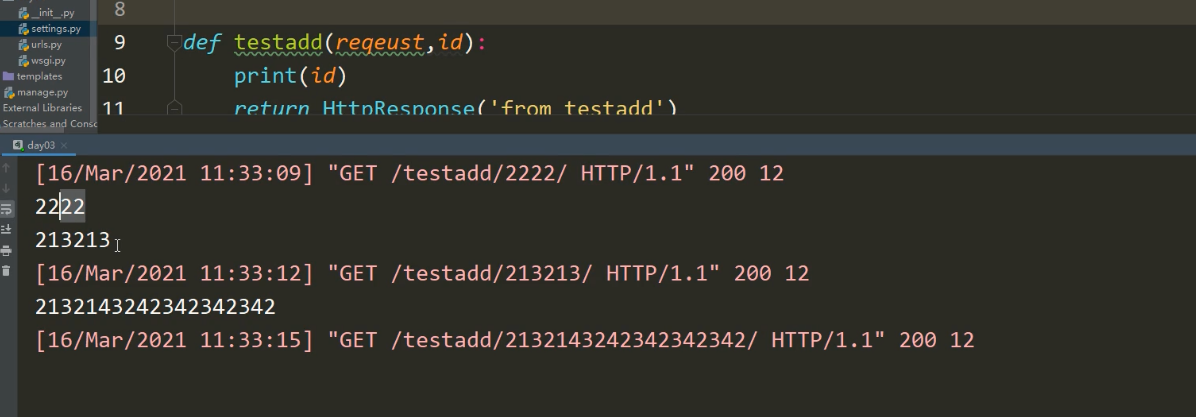1196x417 pixels.
Task: Click line number 10 in the gutter
Action: point(114,75)
